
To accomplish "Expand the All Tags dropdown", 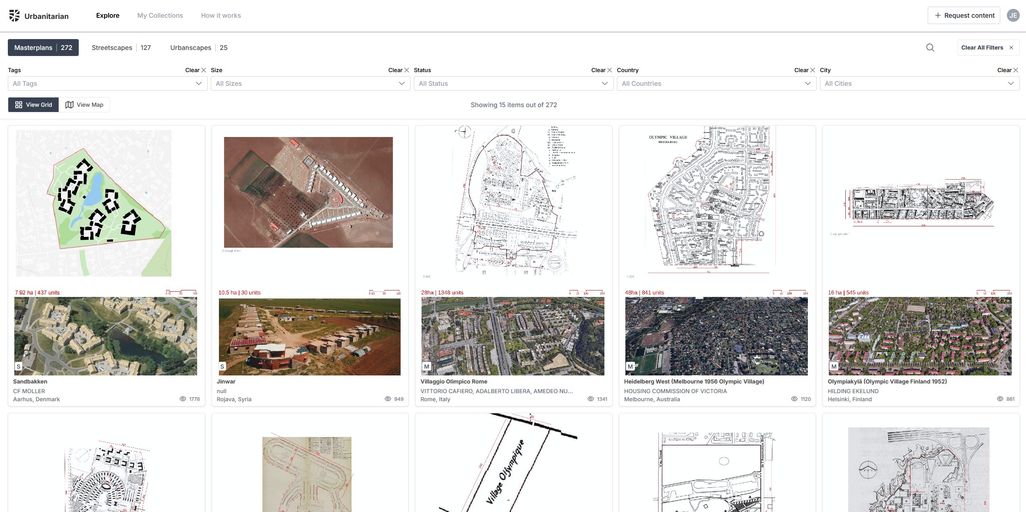I will point(106,84).
